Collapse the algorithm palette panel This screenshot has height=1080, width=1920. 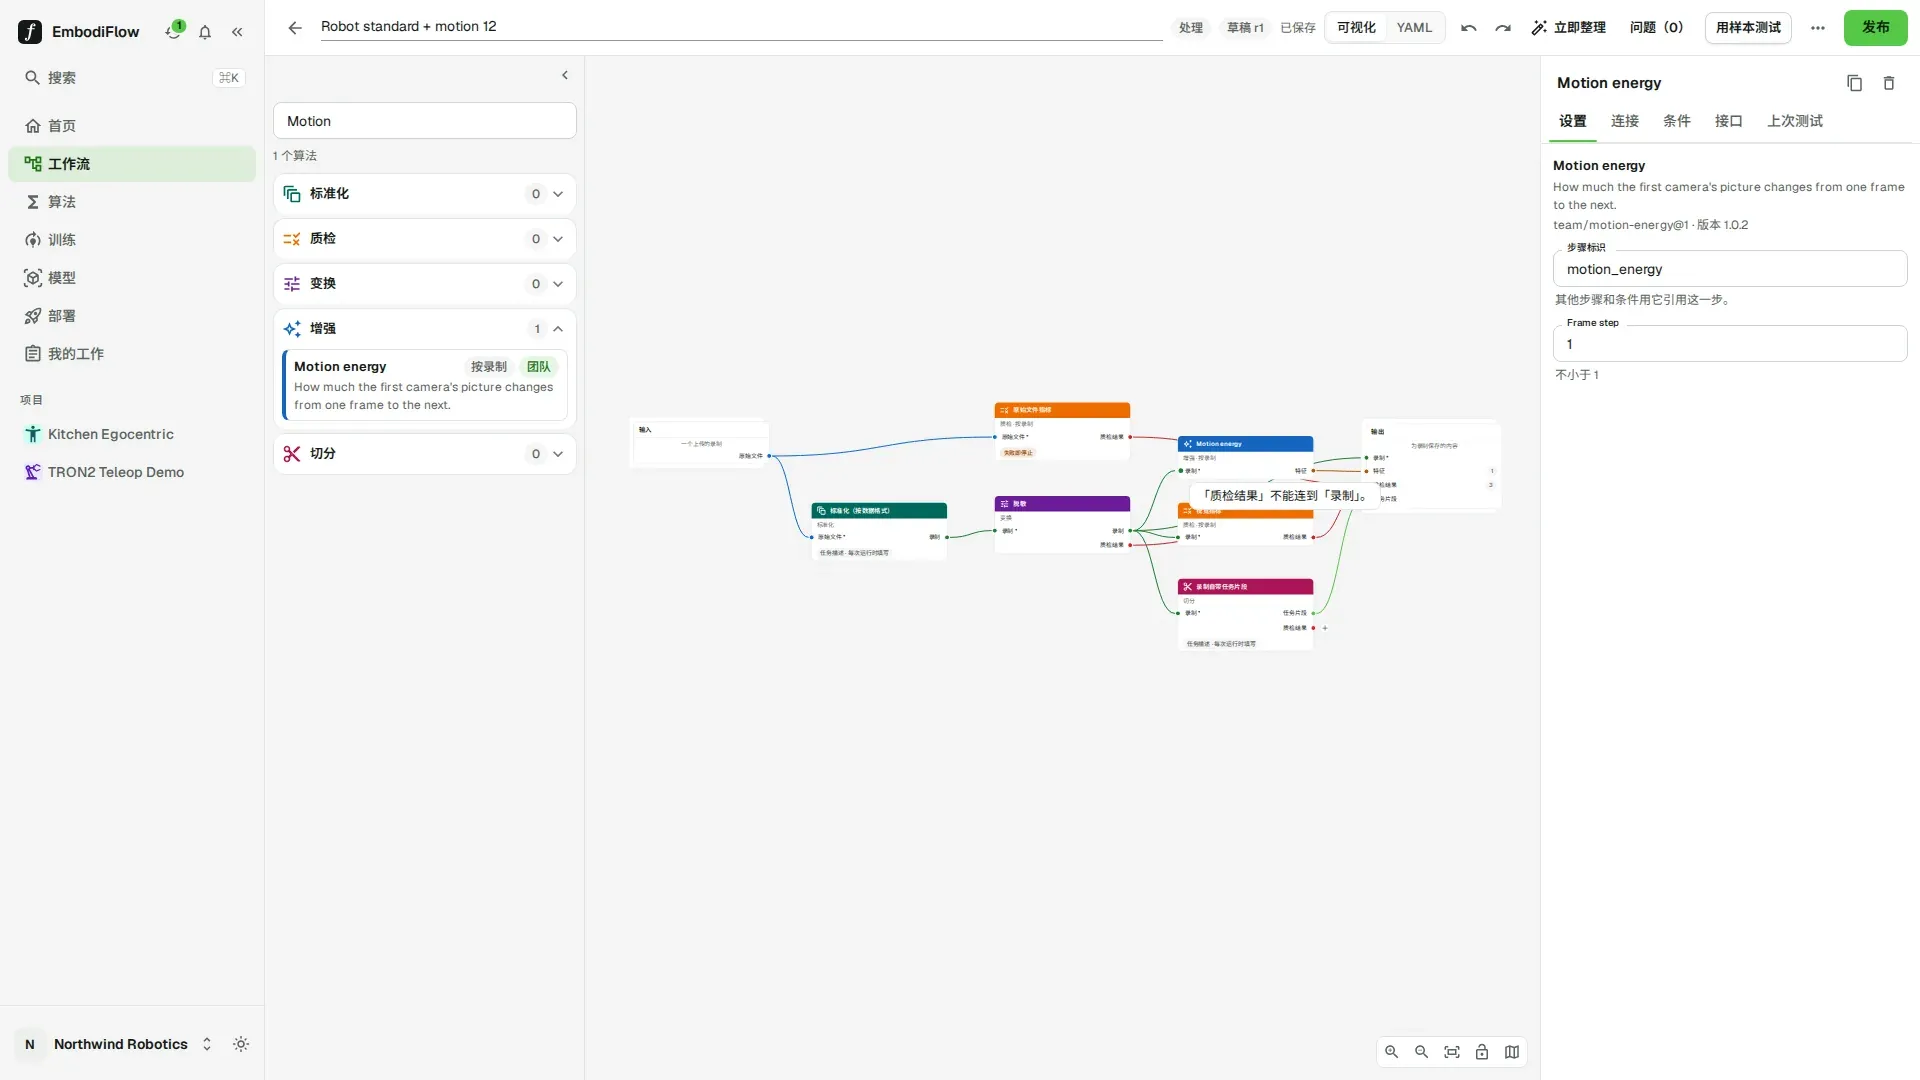coord(565,75)
